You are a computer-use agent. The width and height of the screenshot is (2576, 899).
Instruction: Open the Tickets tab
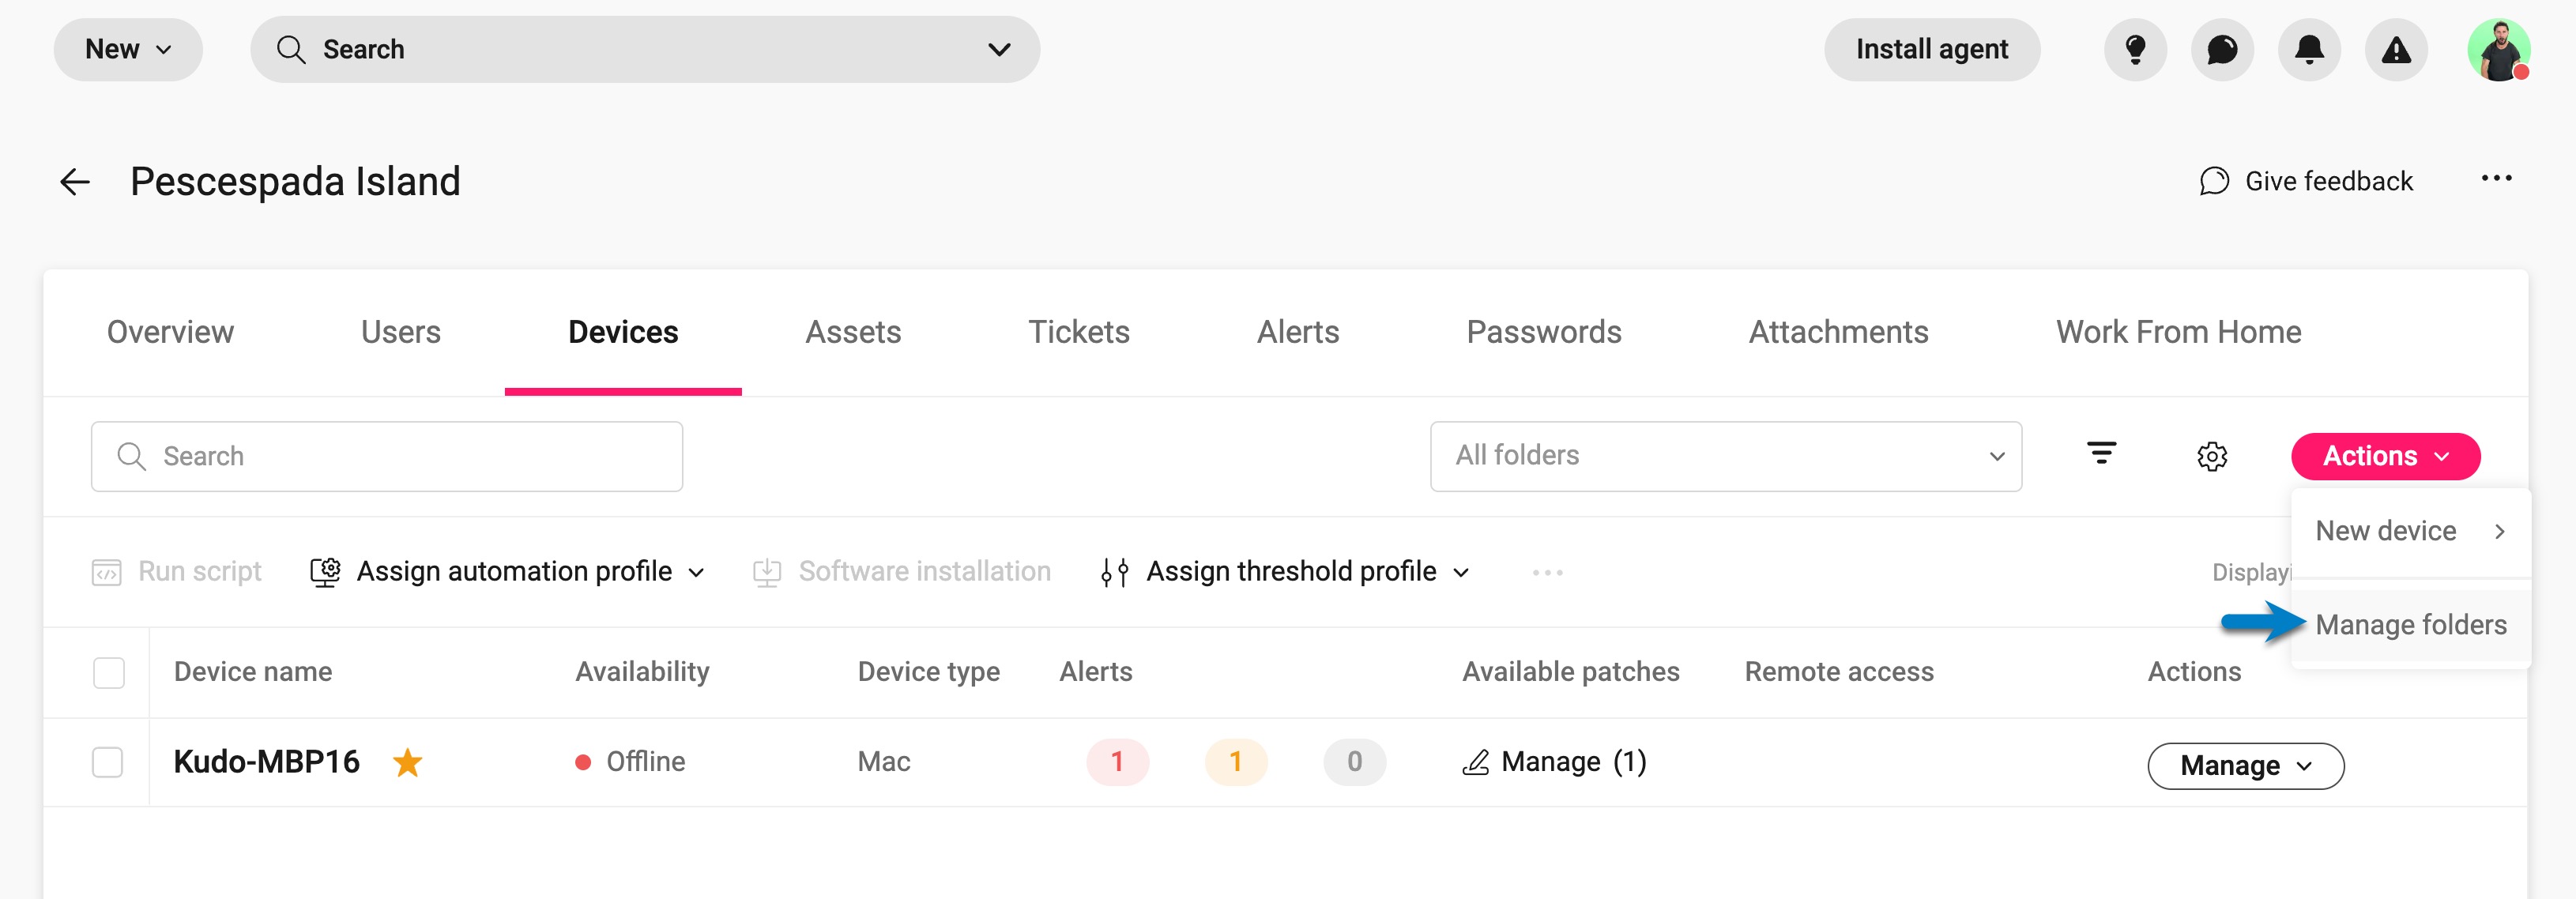[1078, 332]
